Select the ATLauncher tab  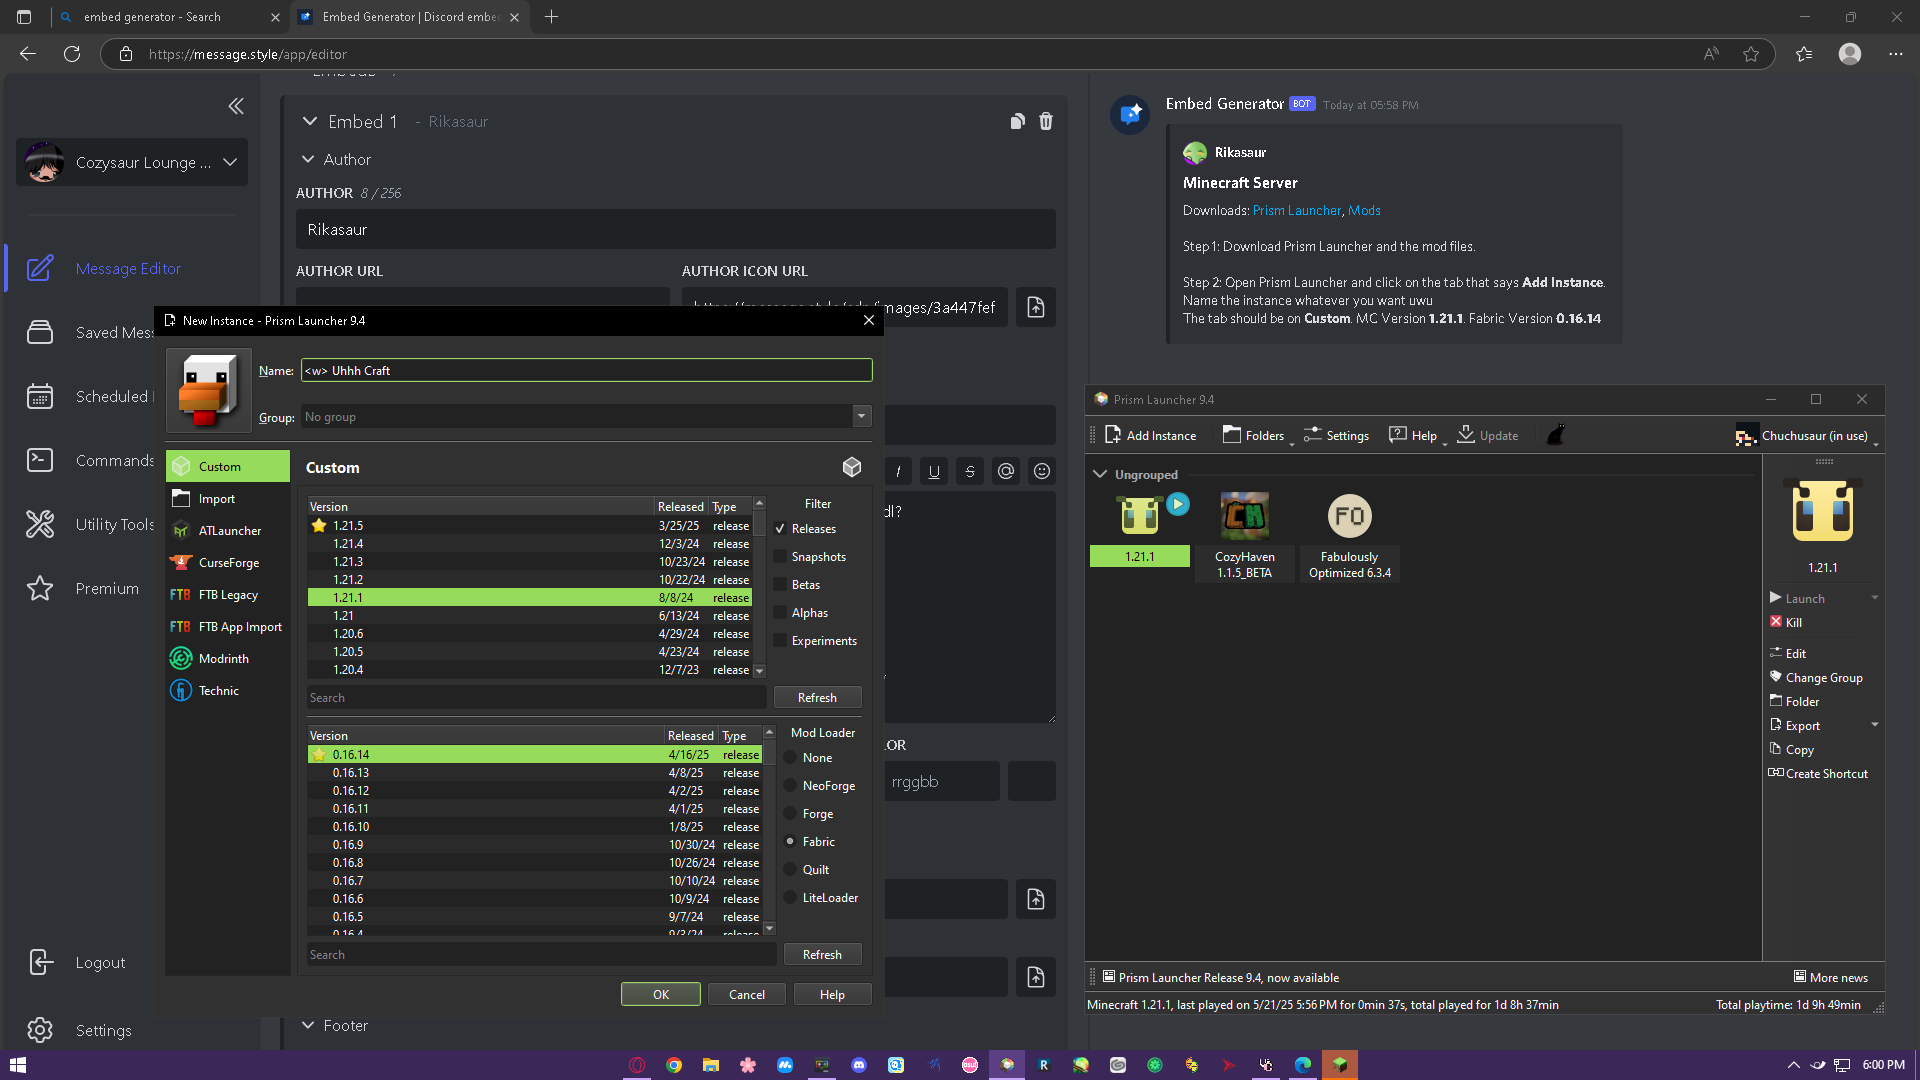[x=228, y=531]
